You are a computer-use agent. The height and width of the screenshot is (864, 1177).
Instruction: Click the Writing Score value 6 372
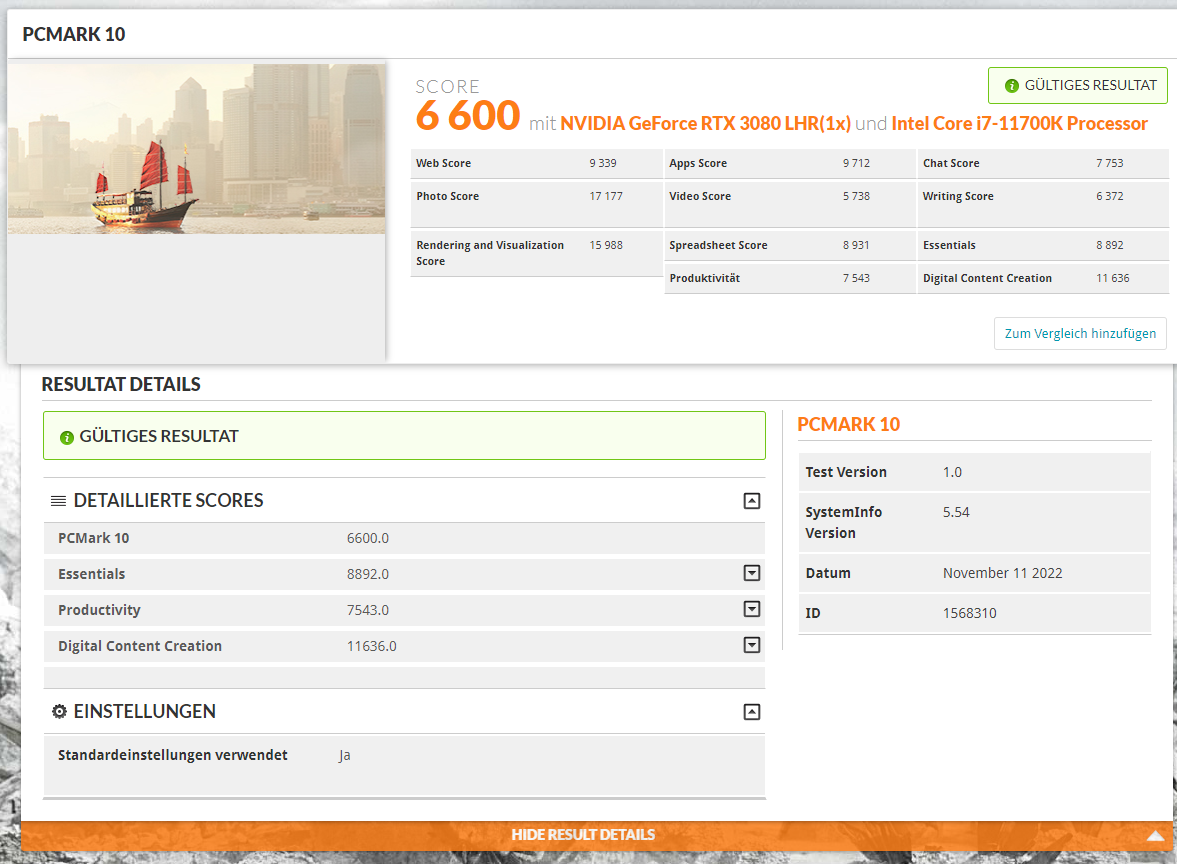point(1109,196)
